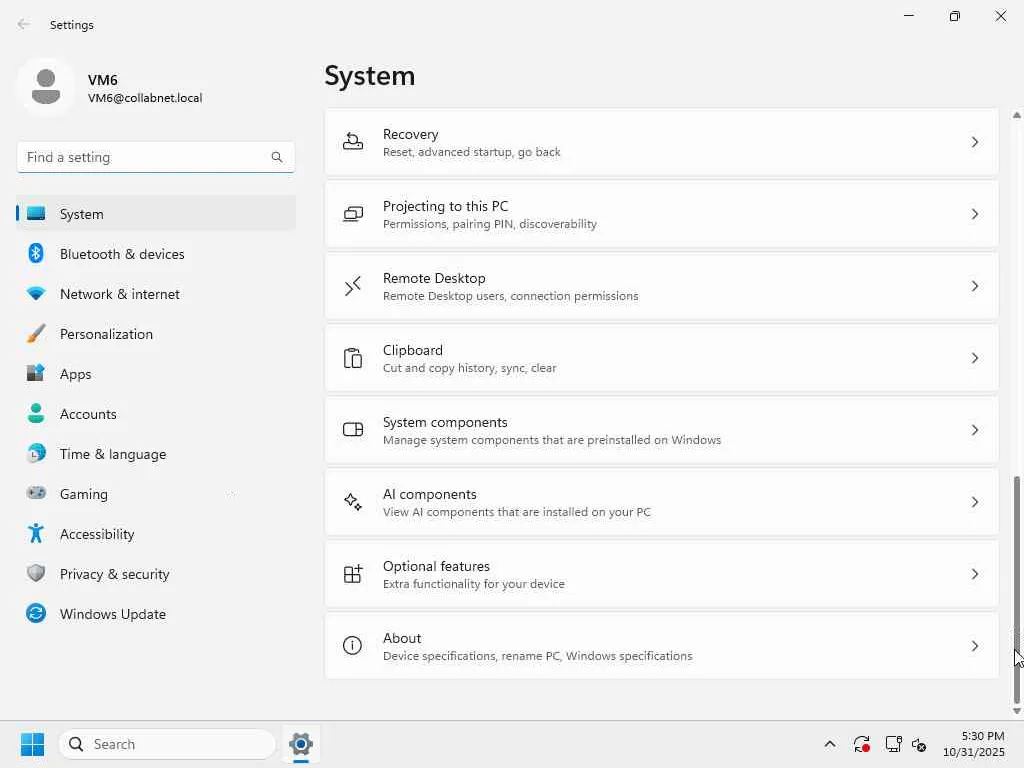Click the user avatar picture
The image size is (1024, 768).
46,87
